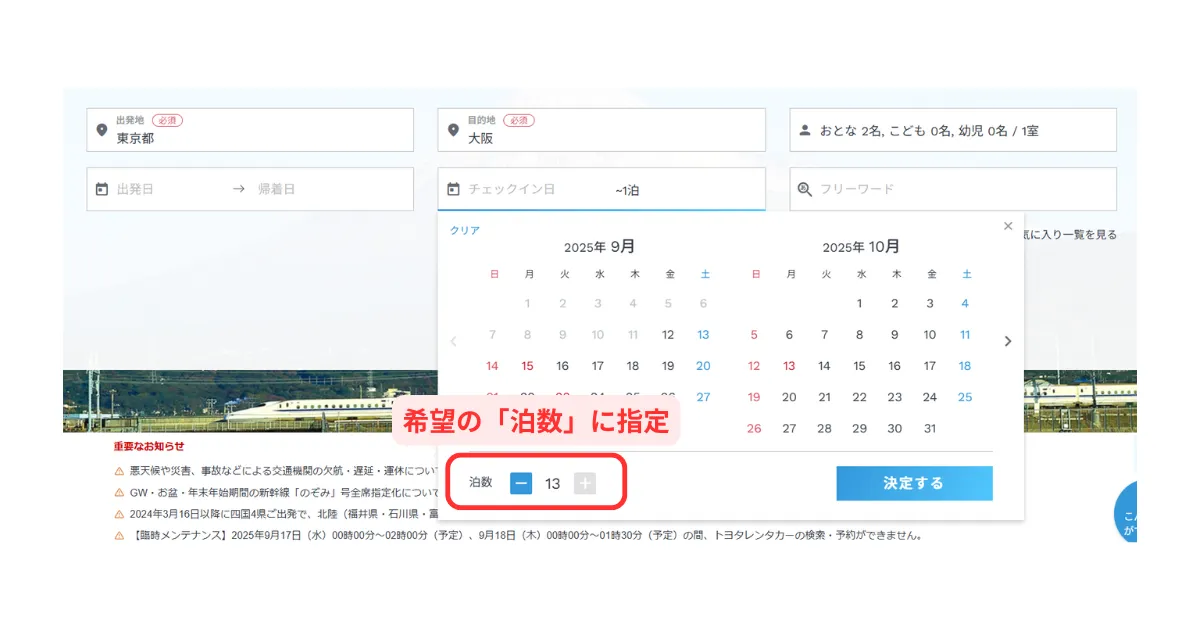The height and width of the screenshot is (630, 1200).
Task: Click the passenger person icon
Action: 805,130
